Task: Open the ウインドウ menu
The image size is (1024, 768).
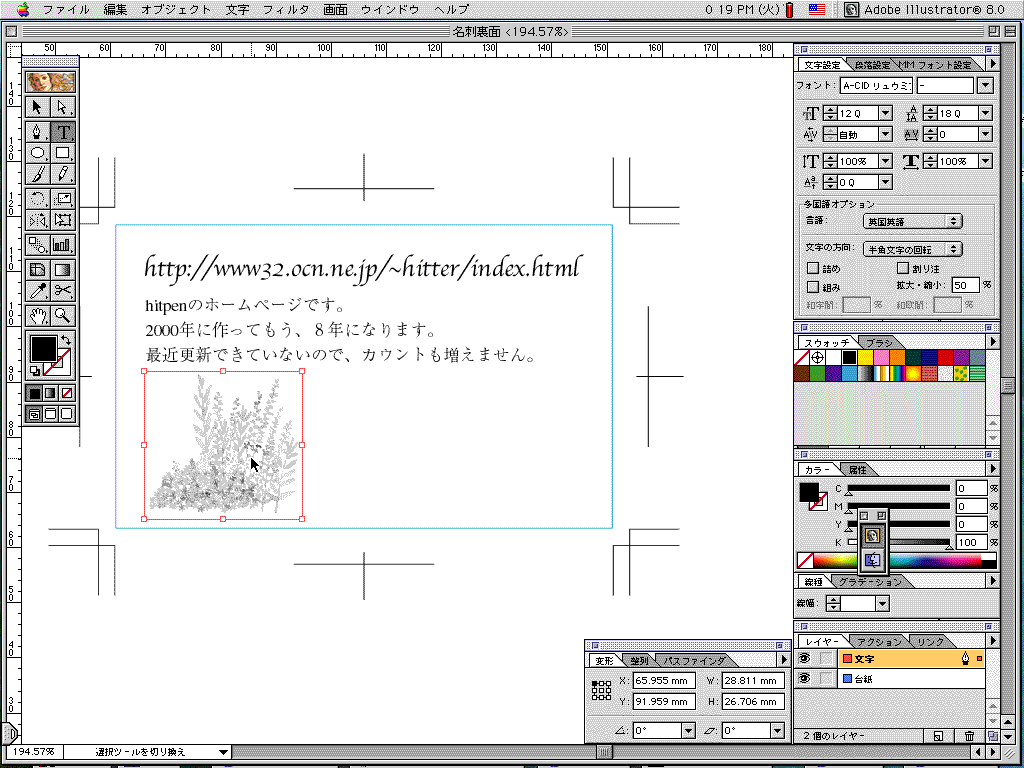Action: click(391, 10)
